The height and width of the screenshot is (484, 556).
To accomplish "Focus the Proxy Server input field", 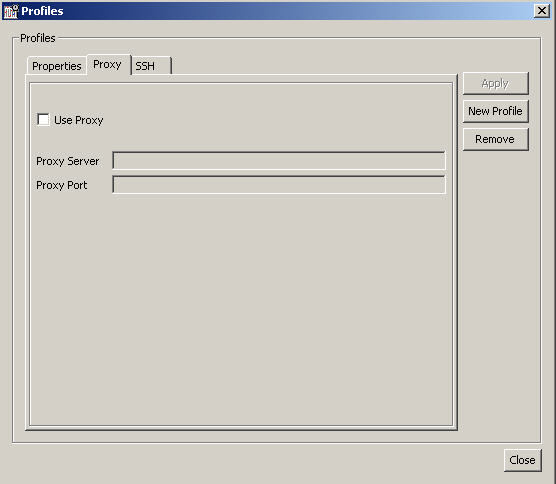I will (x=279, y=161).
